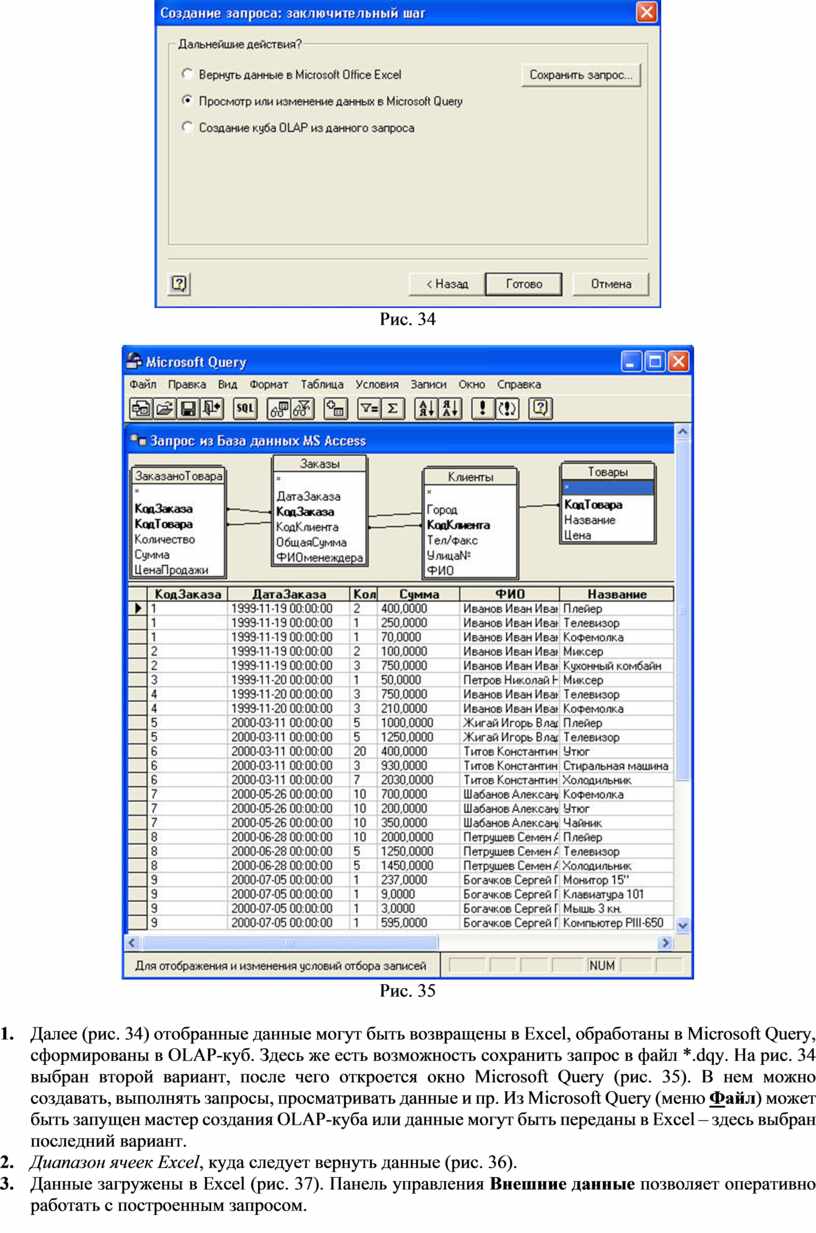Click Город field in Клиенты table
The width and height of the screenshot is (816, 1233).
click(441, 510)
